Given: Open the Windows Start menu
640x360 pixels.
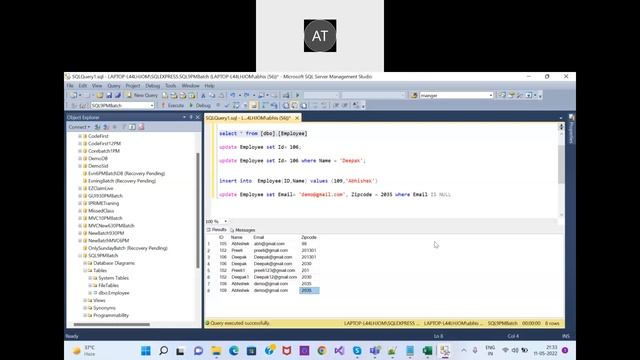Looking at the screenshot, I should 146,351.
